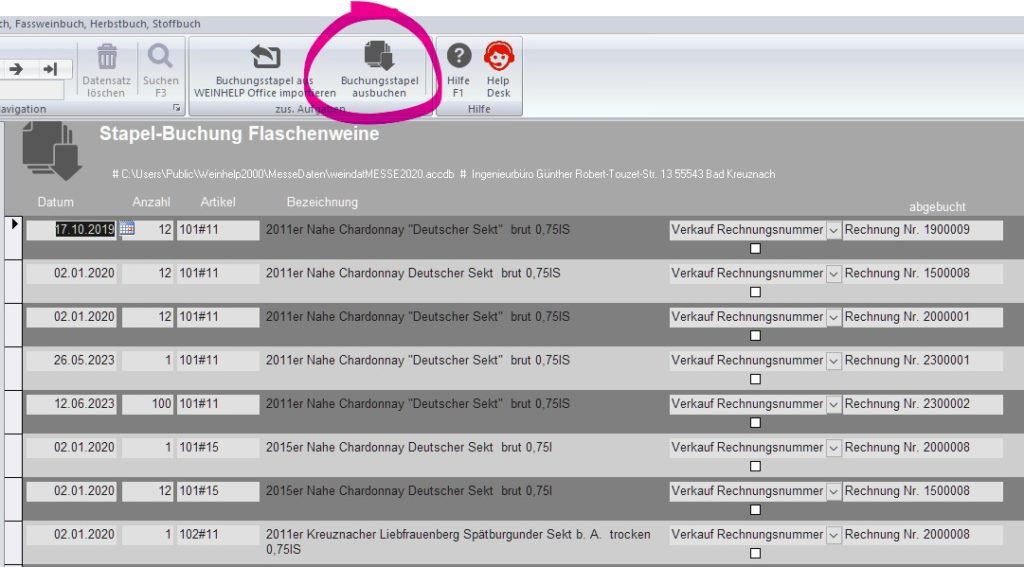Tick abgebucht checkbox for Rechnung Nr. 1900009

click(x=755, y=249)
